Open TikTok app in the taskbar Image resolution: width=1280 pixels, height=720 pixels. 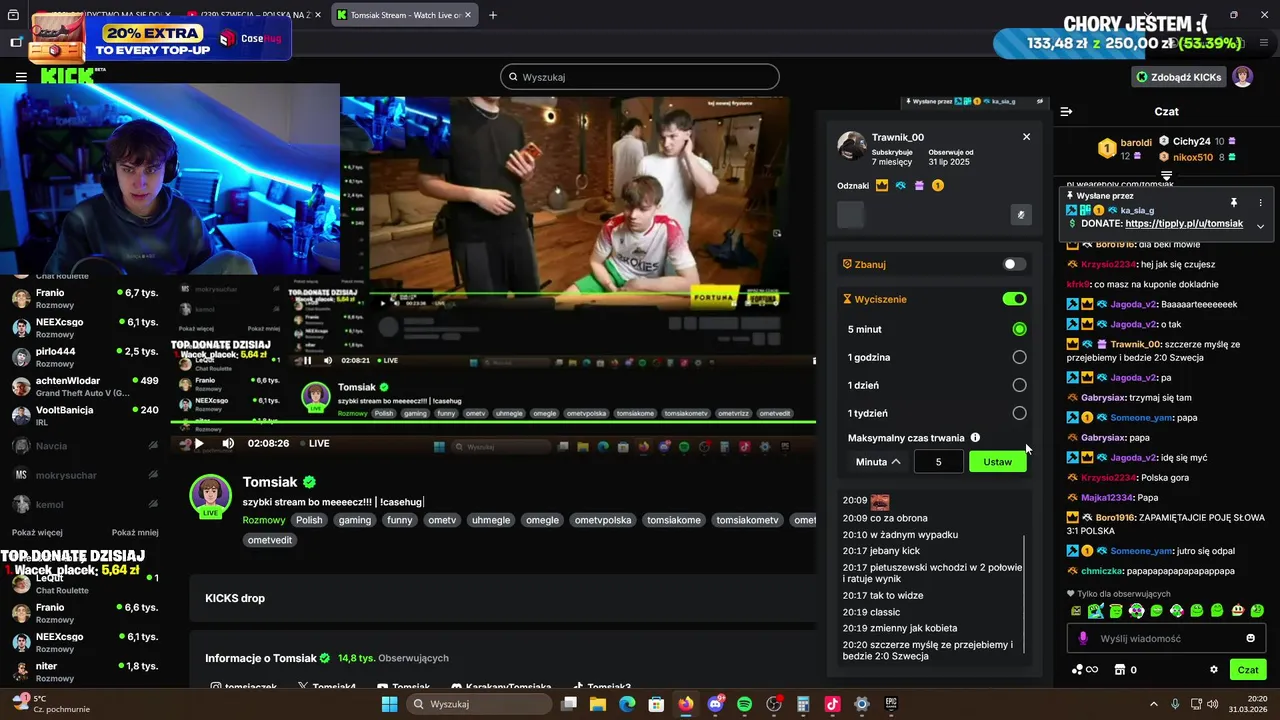tap(832, 704)
